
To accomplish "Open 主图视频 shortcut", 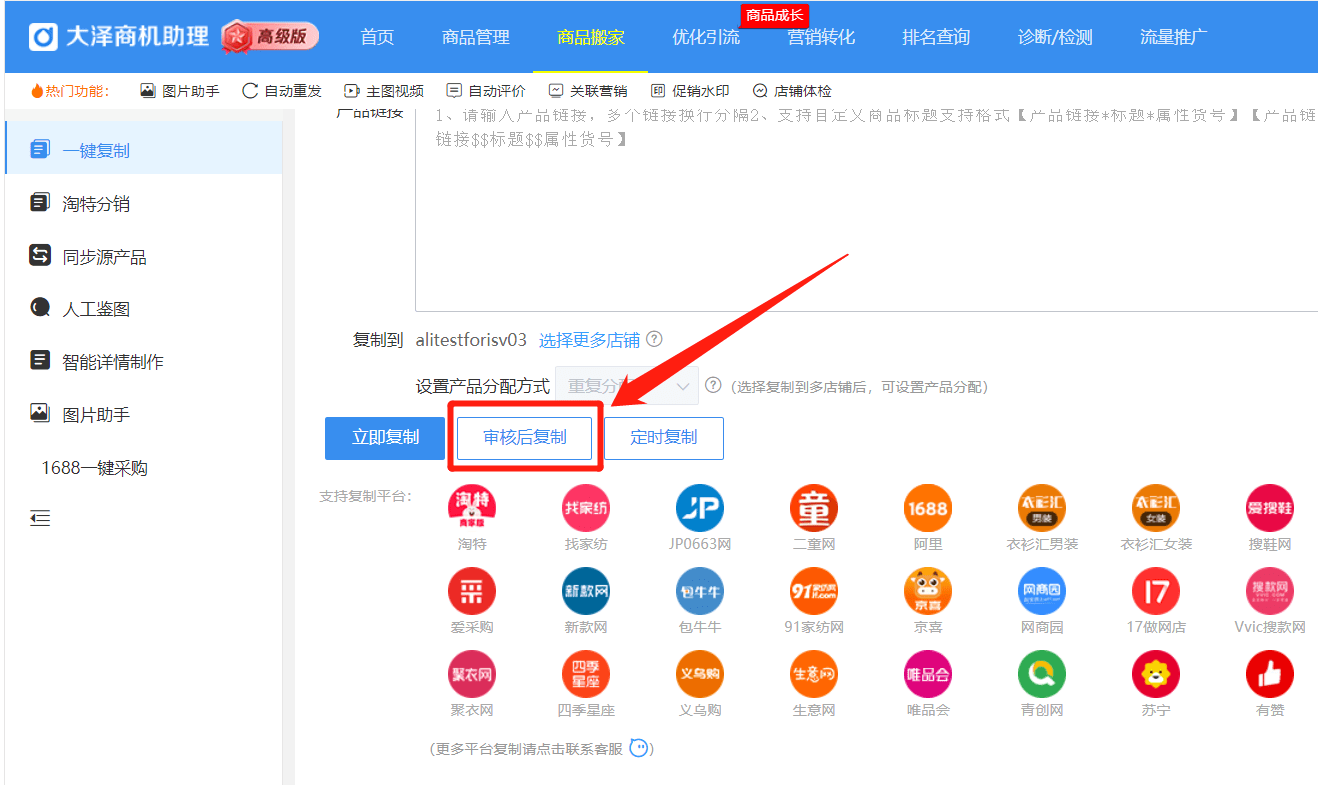I will (384, 91).
